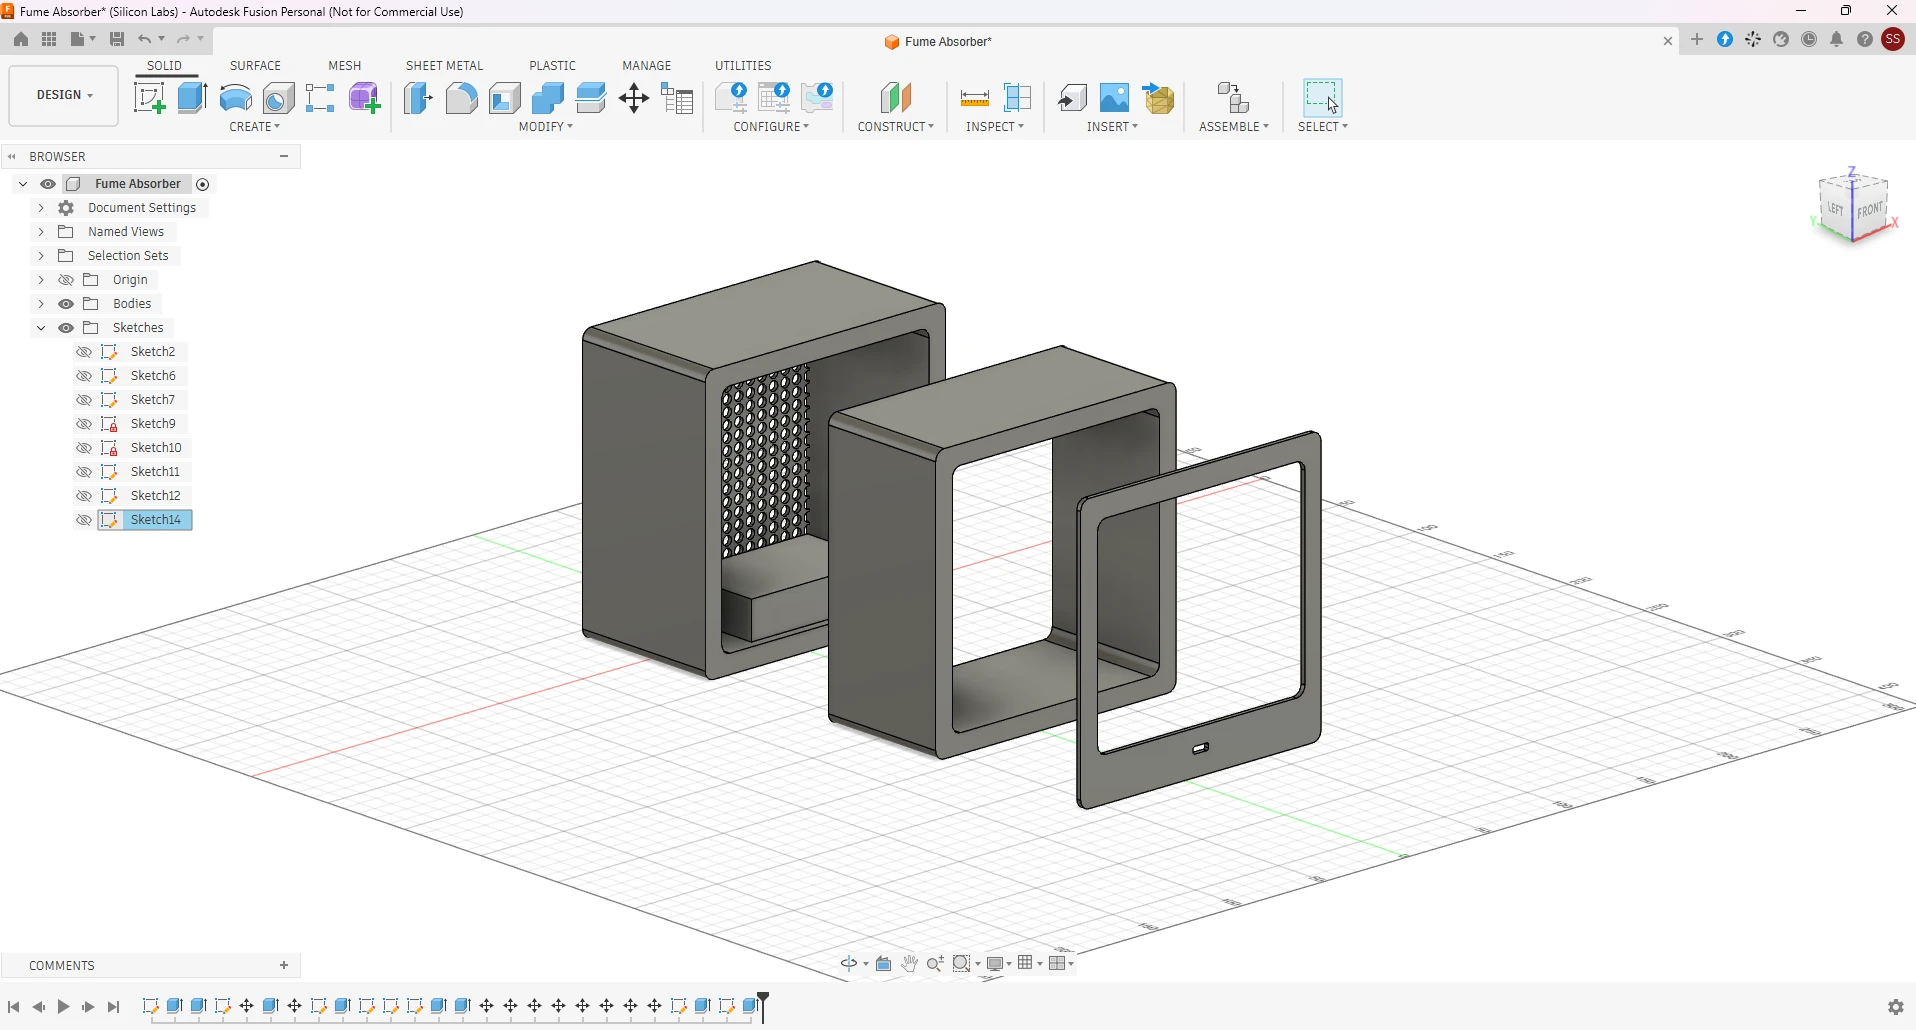Show Sketch14 using its eye icon
This screenshot has width=1916, height=1030.
[84, 521]
